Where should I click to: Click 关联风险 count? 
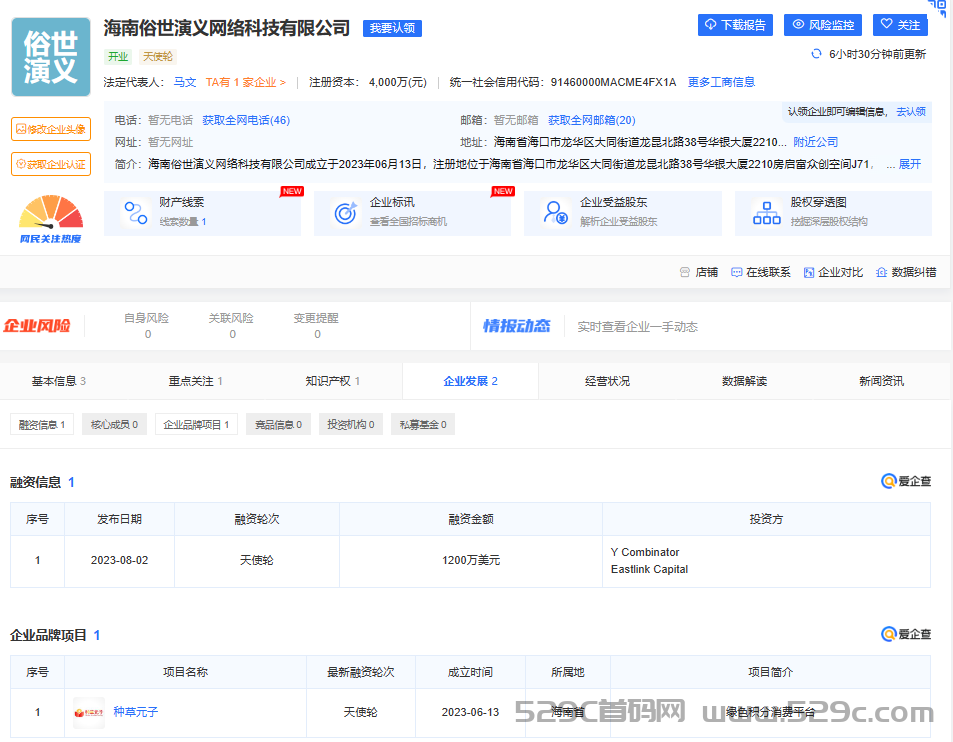click(232, 334)
